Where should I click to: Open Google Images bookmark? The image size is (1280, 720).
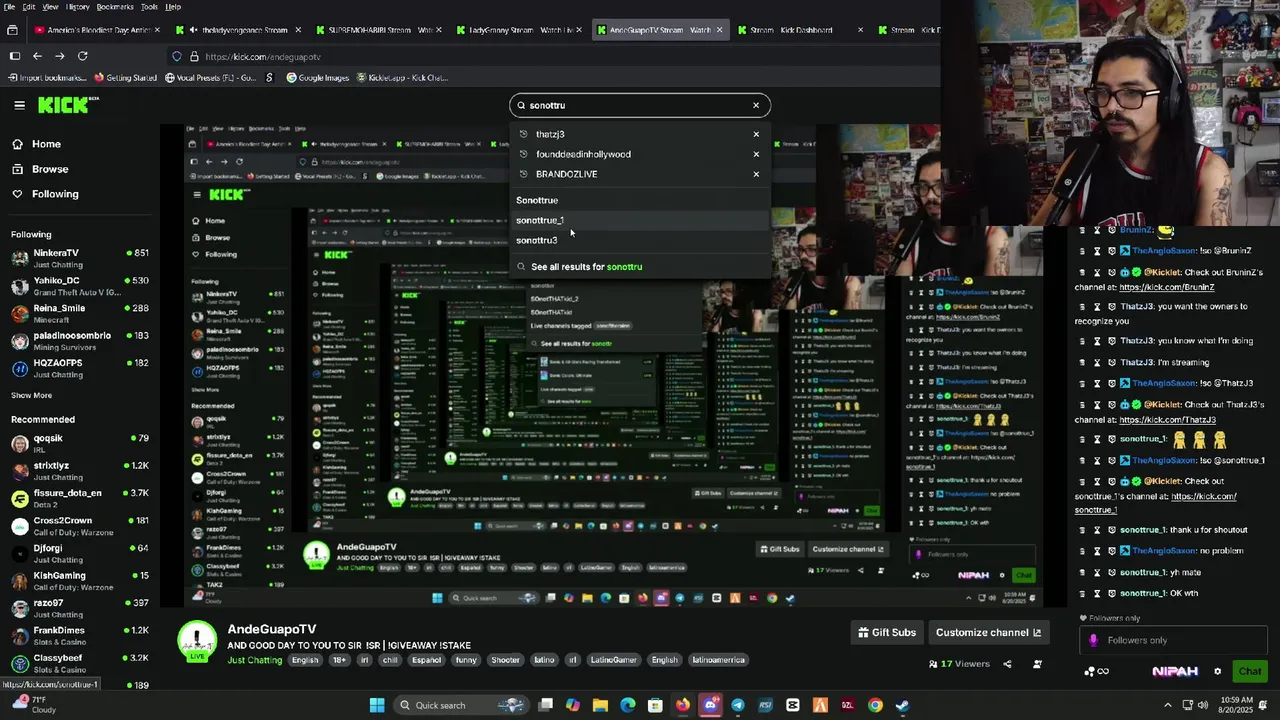point(318,78)
